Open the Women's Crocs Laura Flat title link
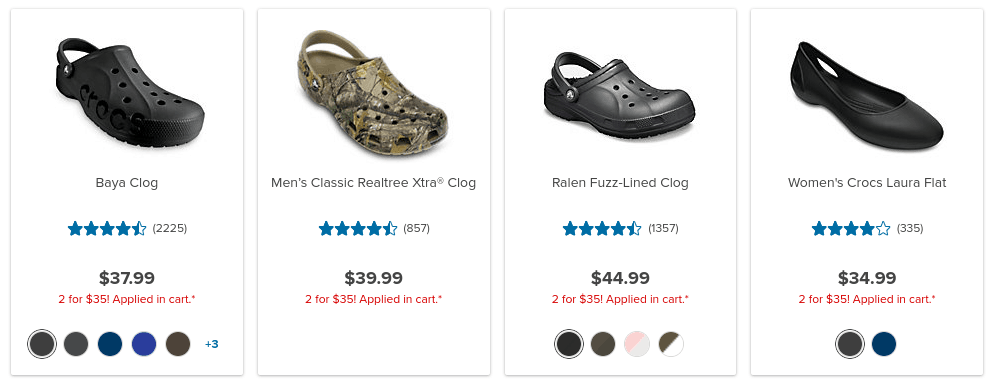Image resolution: width=991 pixels, height=383 pixels. point(867,183)
